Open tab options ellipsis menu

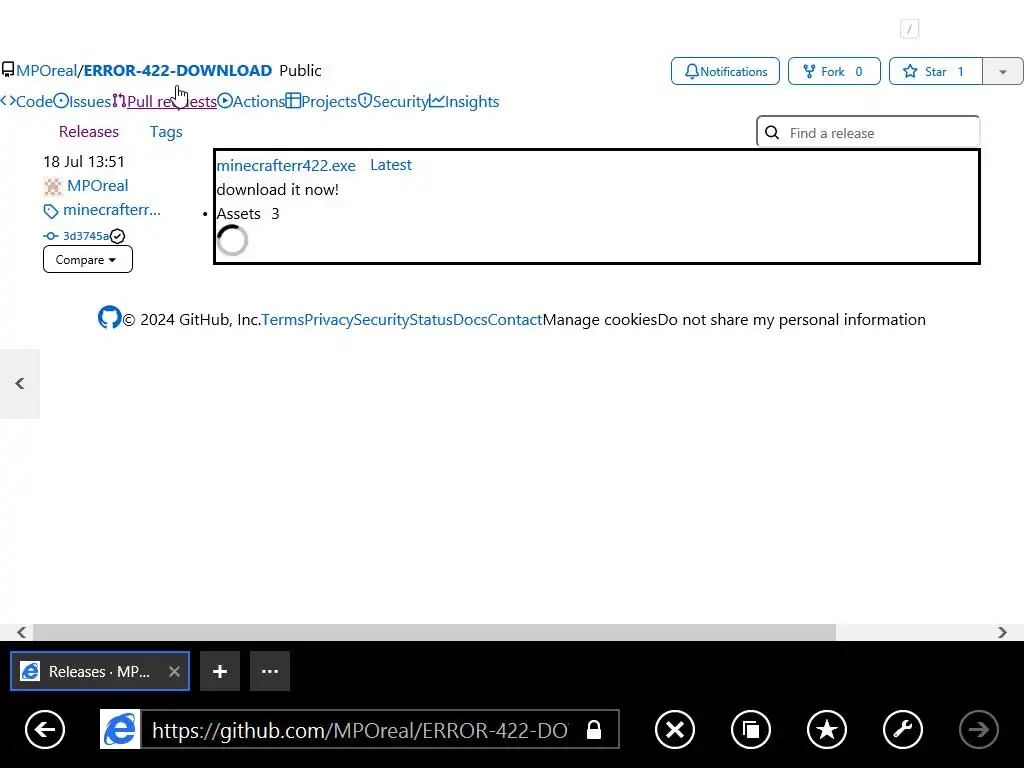[x=270, y=671]
